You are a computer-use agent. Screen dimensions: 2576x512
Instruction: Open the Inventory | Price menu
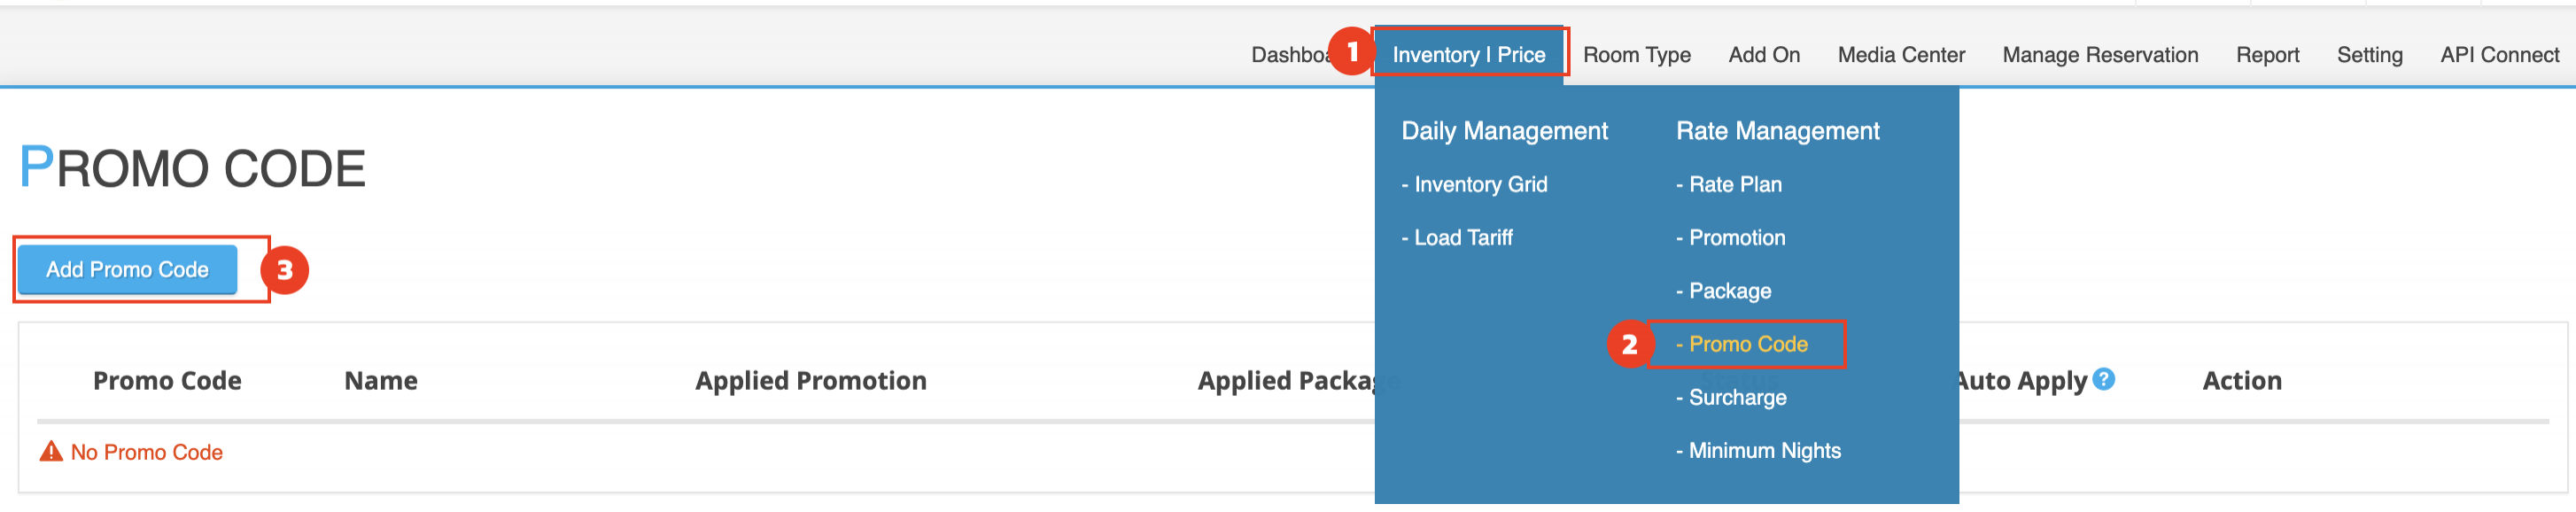[x=1468, y=55]
